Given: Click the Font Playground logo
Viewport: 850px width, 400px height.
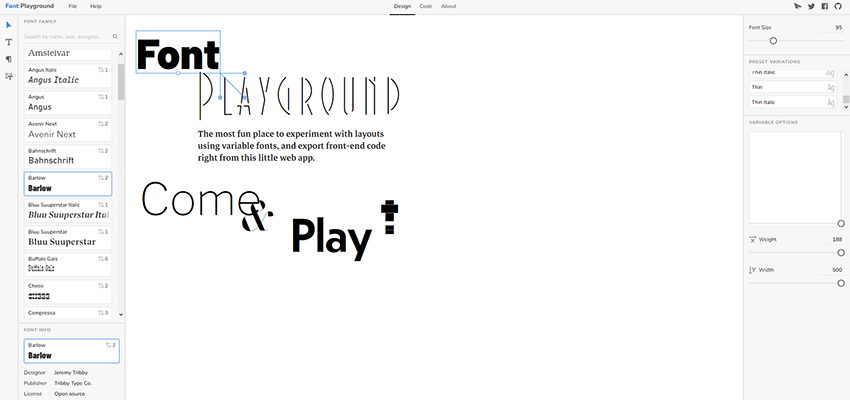Looking at the screenshot, I should (x=29, y=7).
